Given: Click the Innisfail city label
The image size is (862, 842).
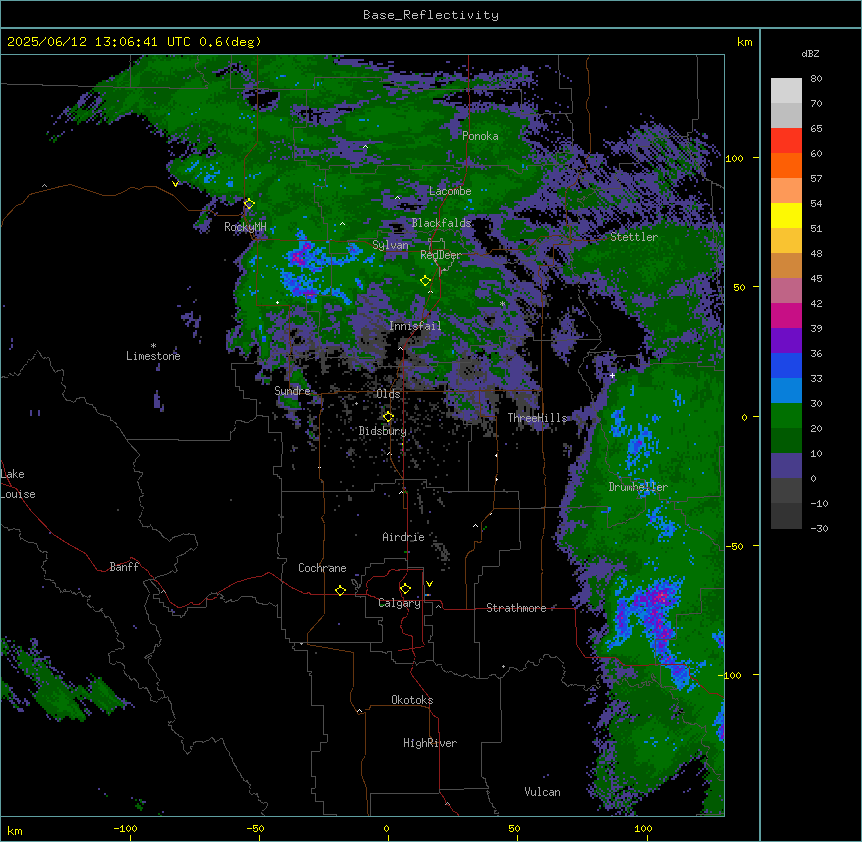Looking at the screenshot, I should point(415,326).
